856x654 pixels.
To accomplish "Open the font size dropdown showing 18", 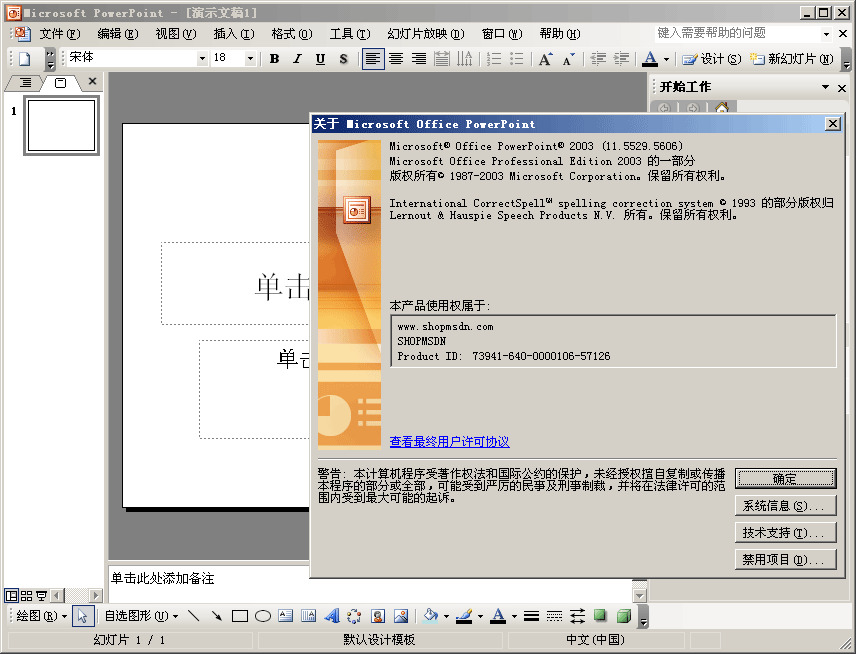I will click(250, 58).
